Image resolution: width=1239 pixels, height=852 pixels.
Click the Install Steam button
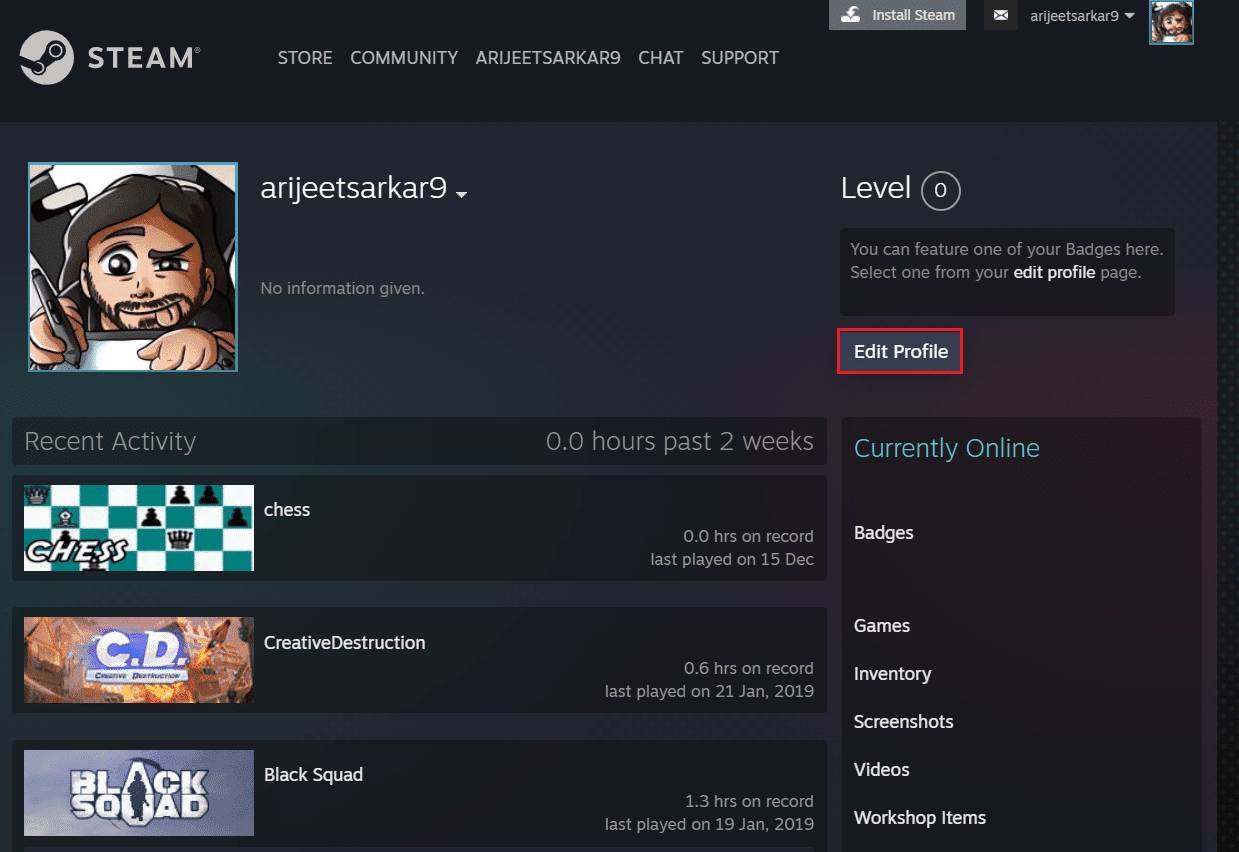pyautogui.click(x=897, y=15)
